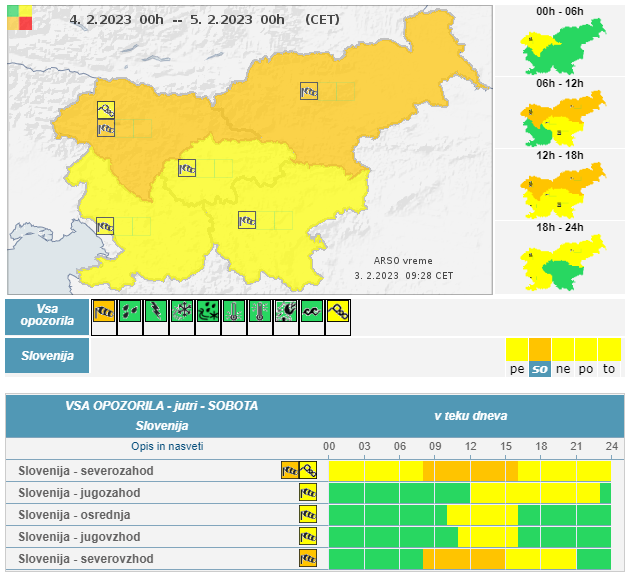Click the wind icon on the northwest map region

pos(106,128)
